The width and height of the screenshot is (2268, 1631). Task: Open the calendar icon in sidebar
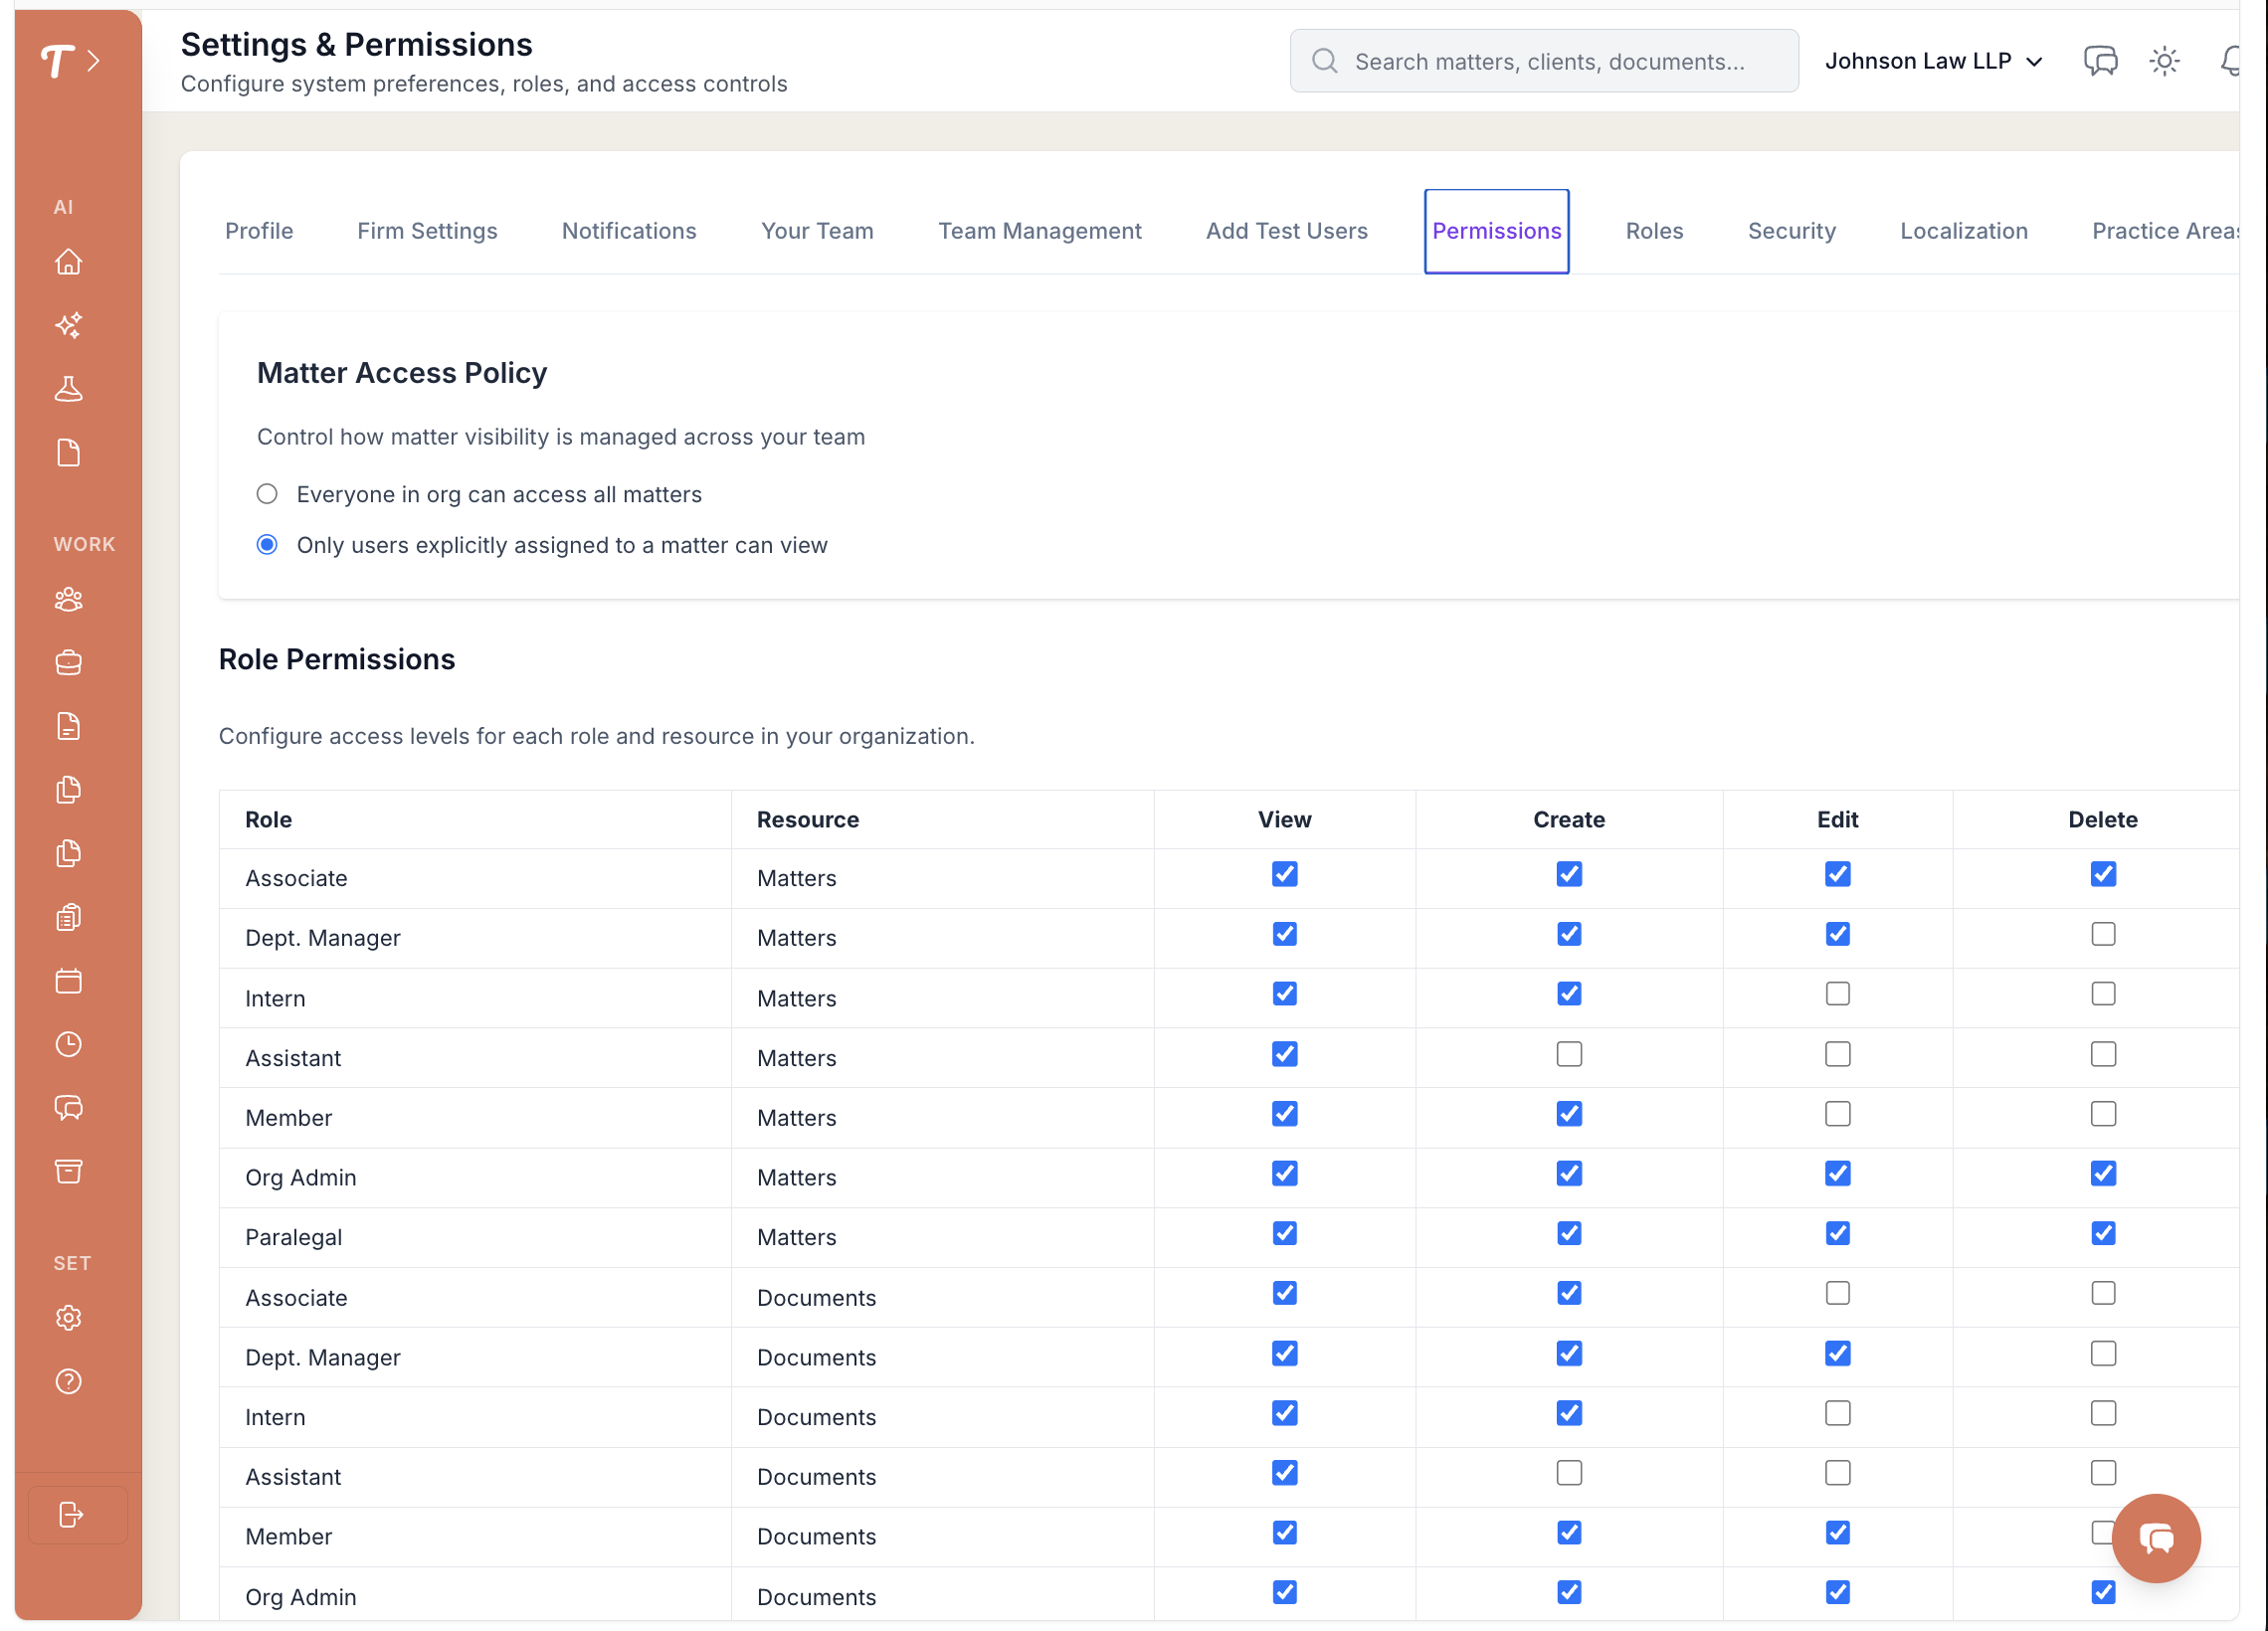click(x=68, y=981)
